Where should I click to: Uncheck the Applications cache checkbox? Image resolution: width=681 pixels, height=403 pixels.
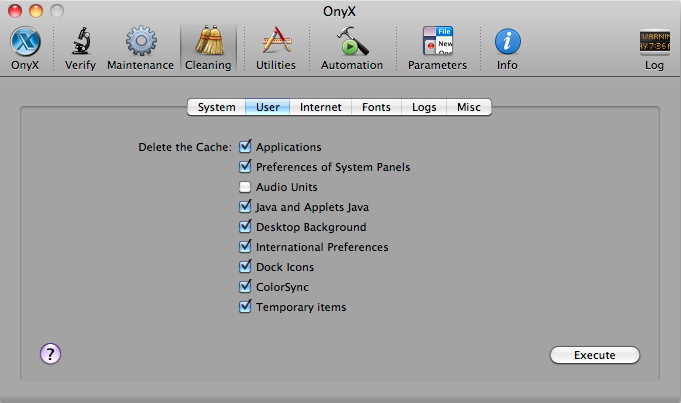245,146
